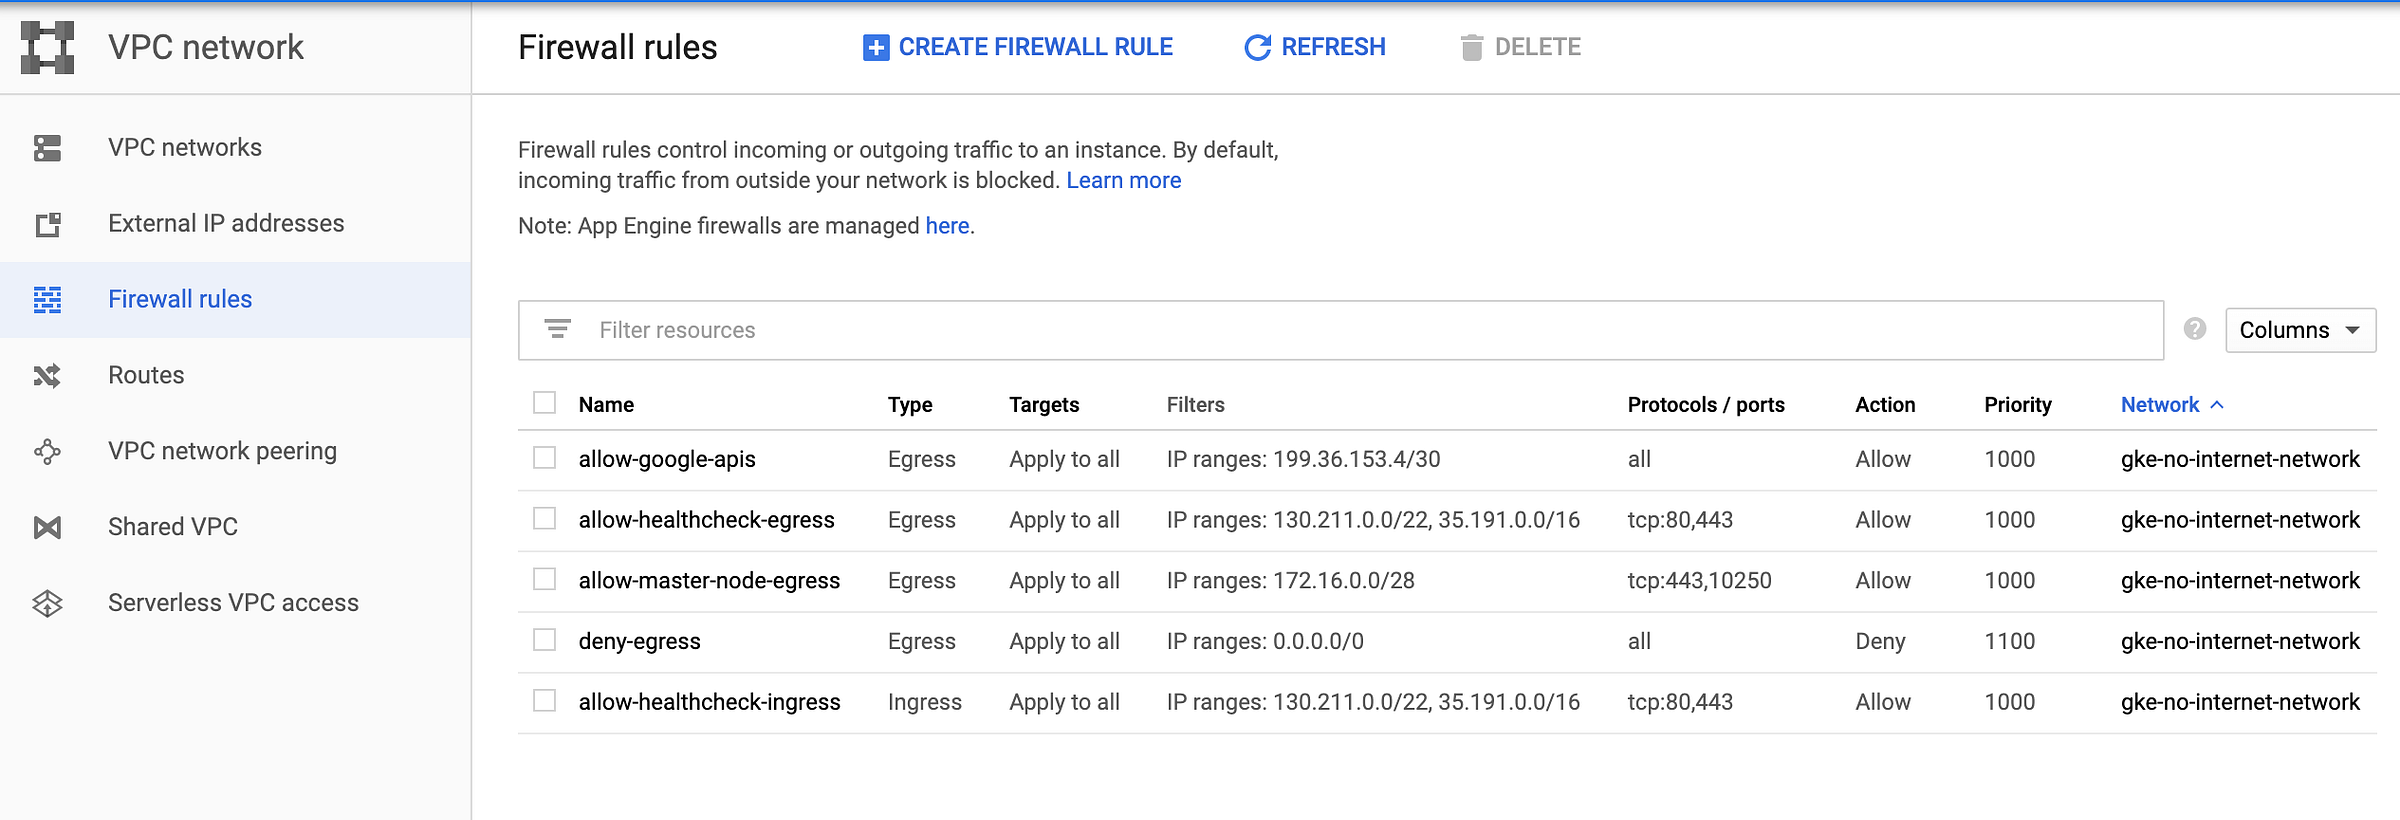Screen dimensions: 2400x820
Task: Toggle the select-all checkbox in table header
Action: [x=544, y=403]
